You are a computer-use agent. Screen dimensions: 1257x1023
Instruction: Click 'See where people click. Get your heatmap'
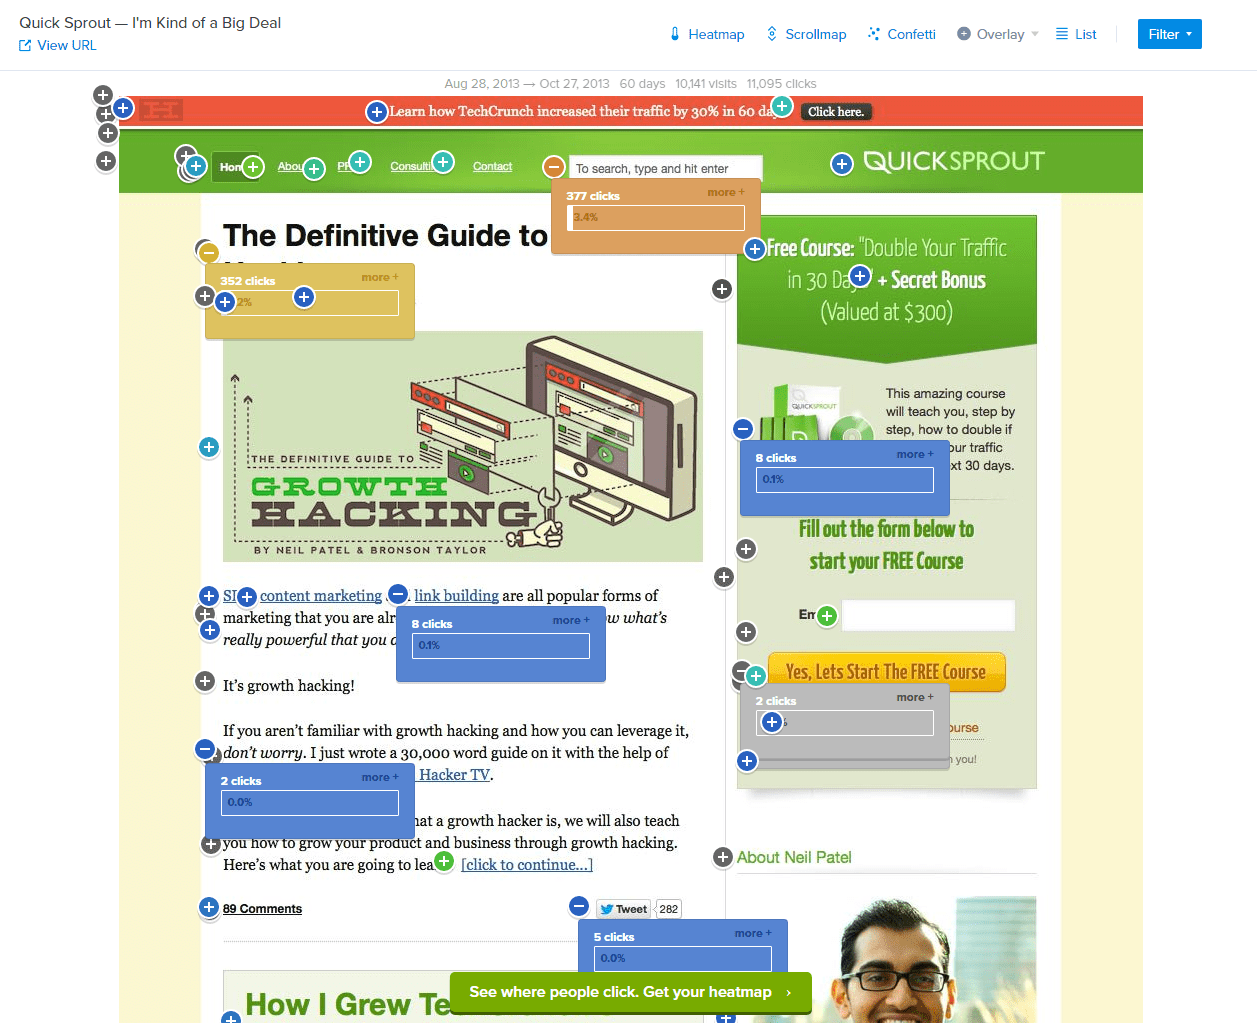631,992
